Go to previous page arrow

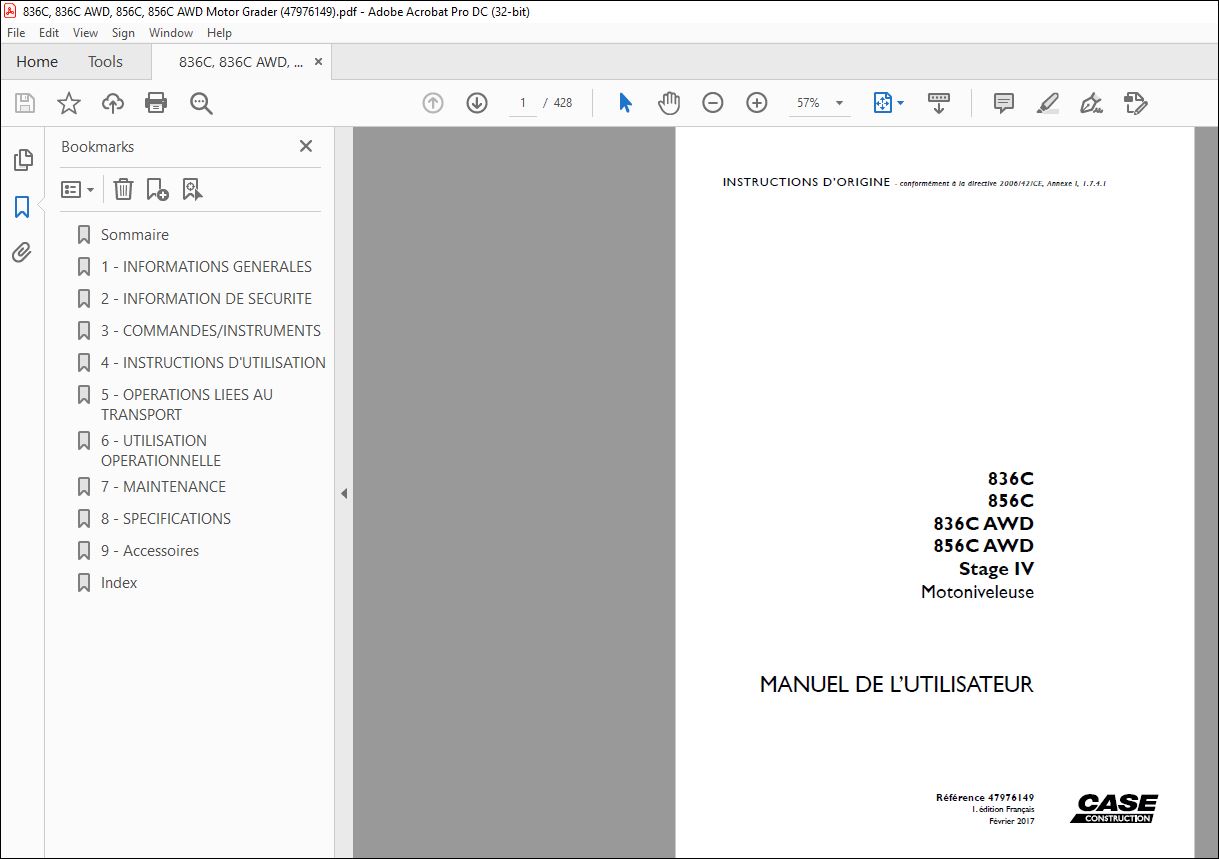tap(433, 103)
